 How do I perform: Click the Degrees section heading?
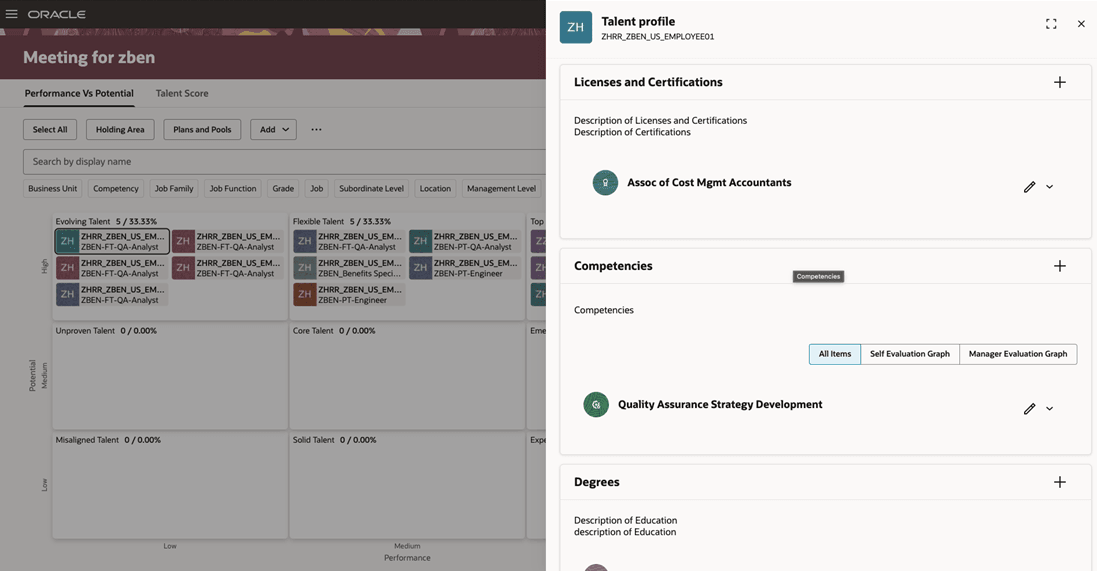pos(597,482)
